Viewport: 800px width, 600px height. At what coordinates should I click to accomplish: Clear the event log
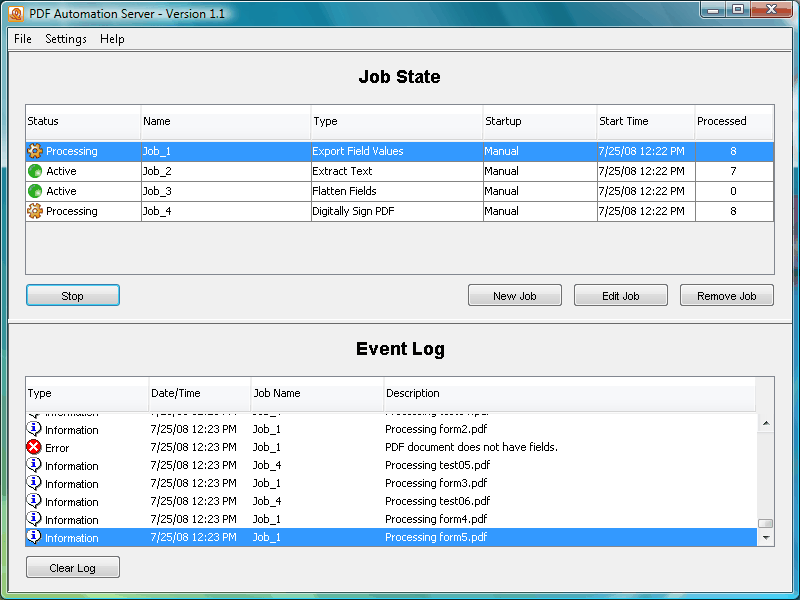(72, 567)
